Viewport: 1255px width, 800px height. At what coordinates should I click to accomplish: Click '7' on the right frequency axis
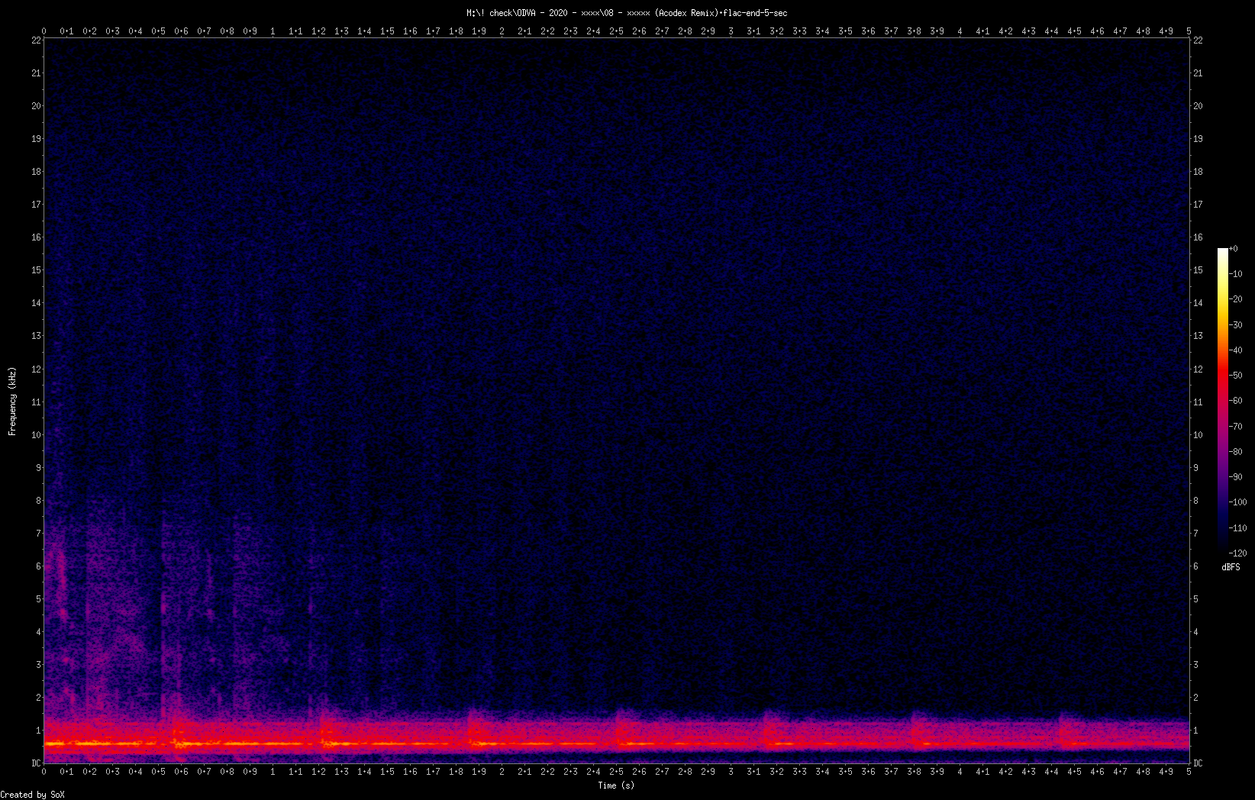(x=1196, y=533)
